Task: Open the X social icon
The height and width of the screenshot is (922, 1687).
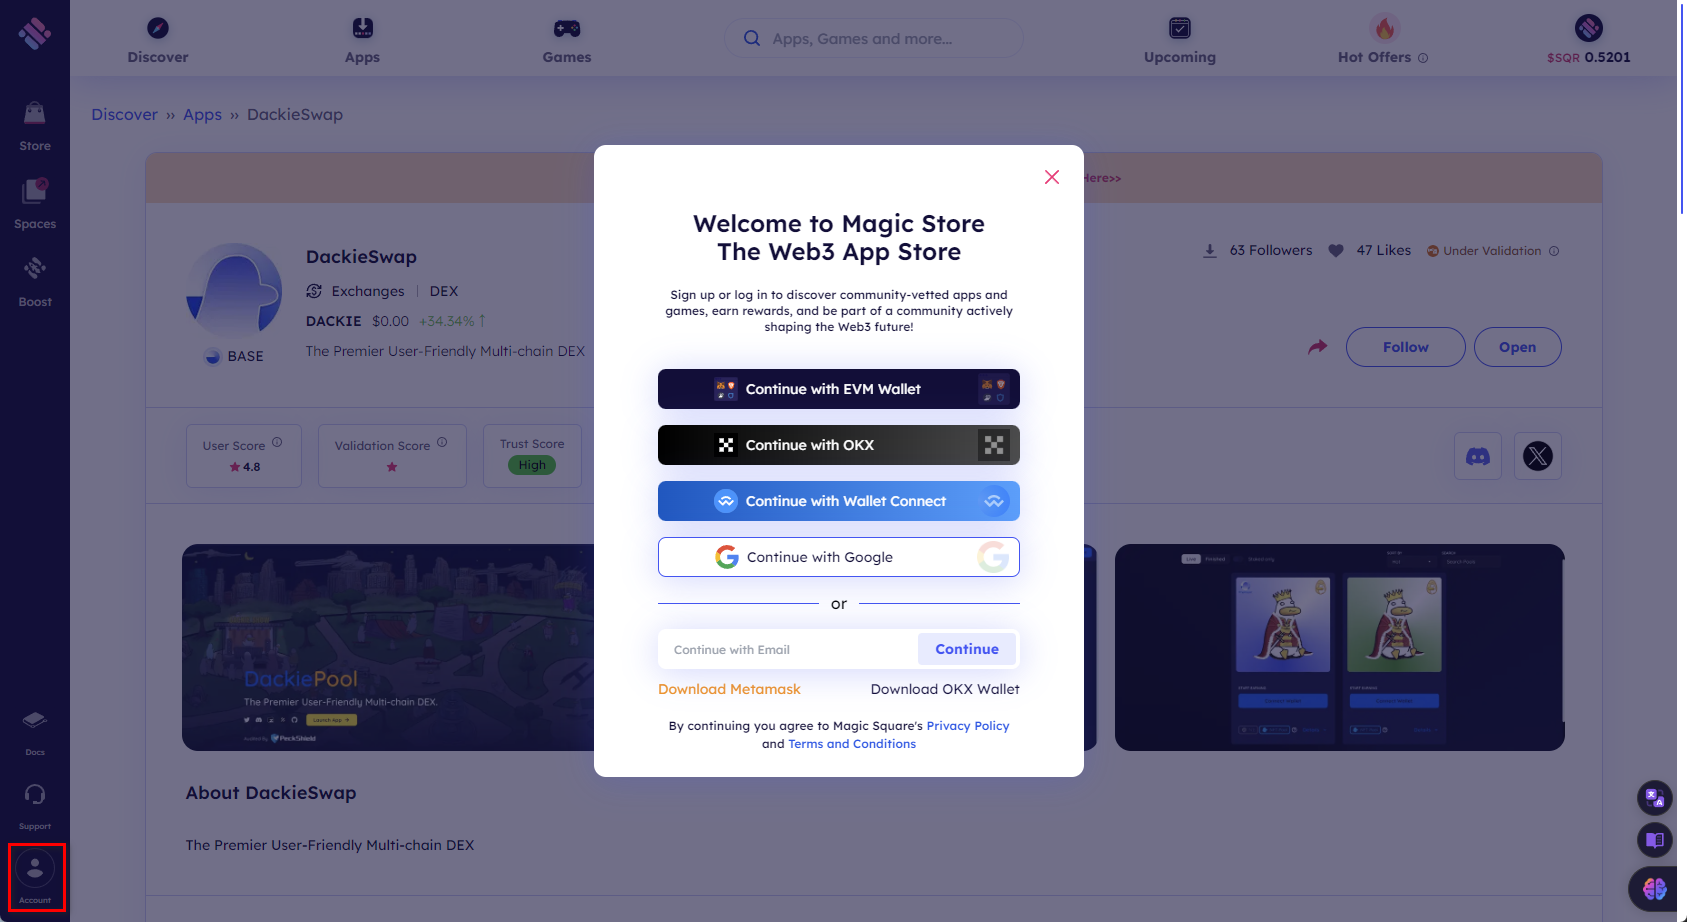Action: click(x=1538, y=457)
